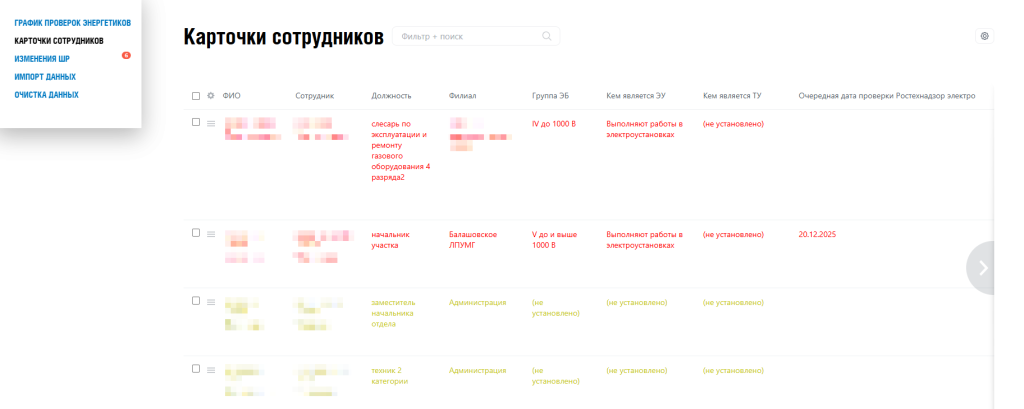
Task: Sort by Филиал column header
Action: (x=463, y=96)
